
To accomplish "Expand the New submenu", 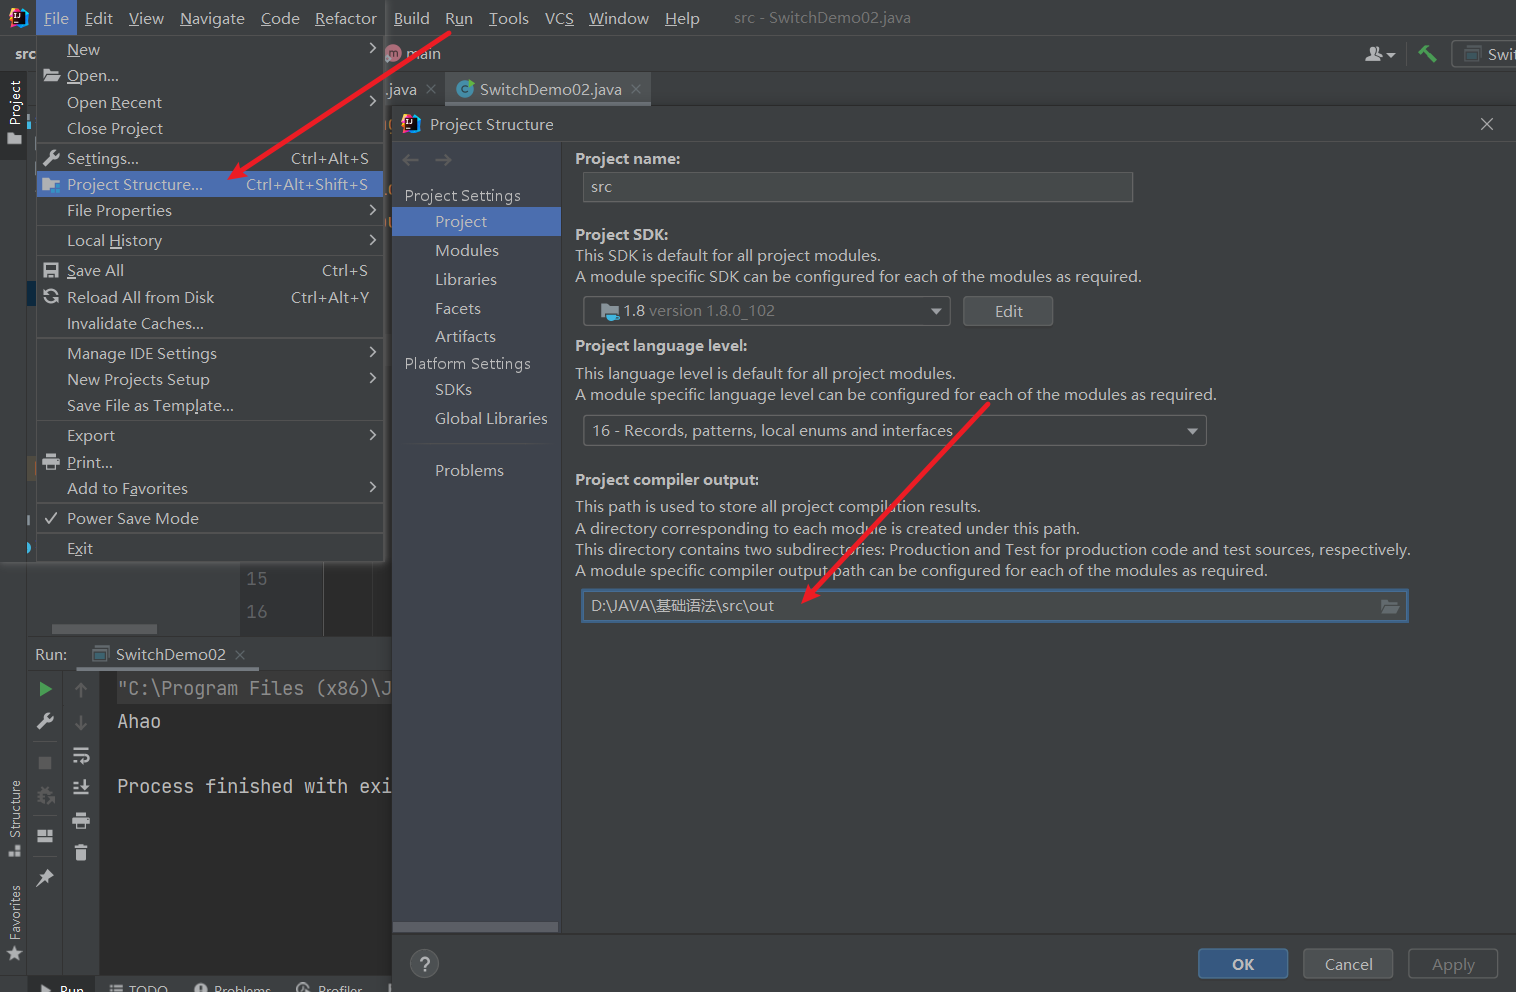I will (x=210, y=49).
